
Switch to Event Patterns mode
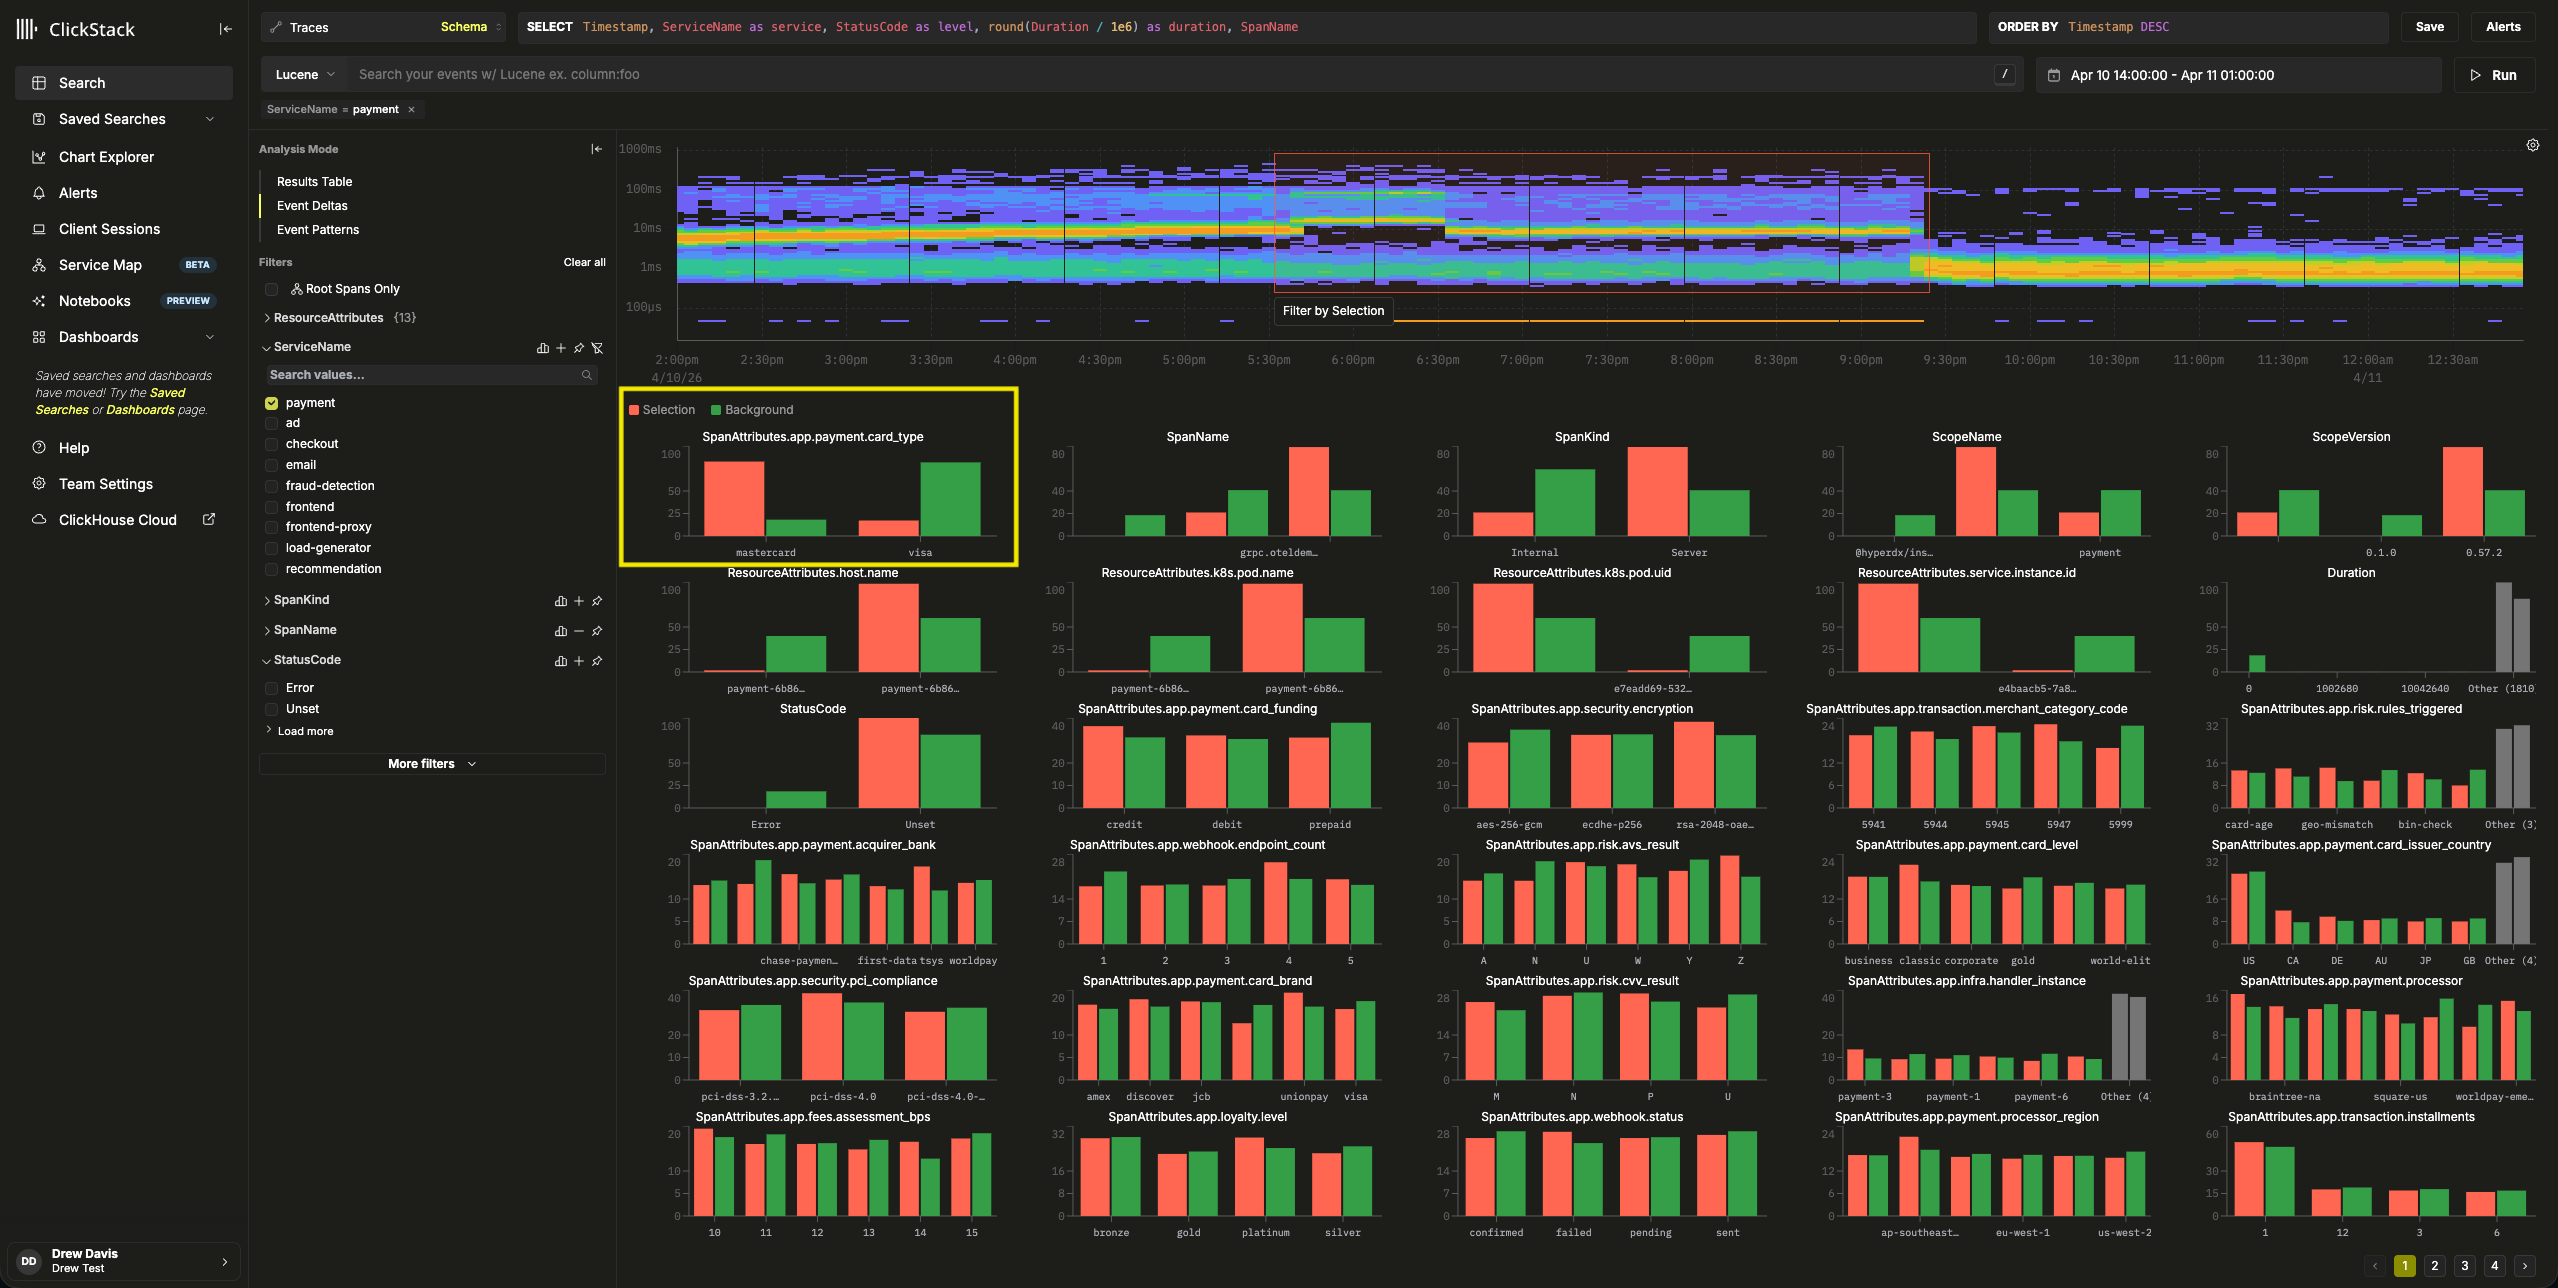317,230
